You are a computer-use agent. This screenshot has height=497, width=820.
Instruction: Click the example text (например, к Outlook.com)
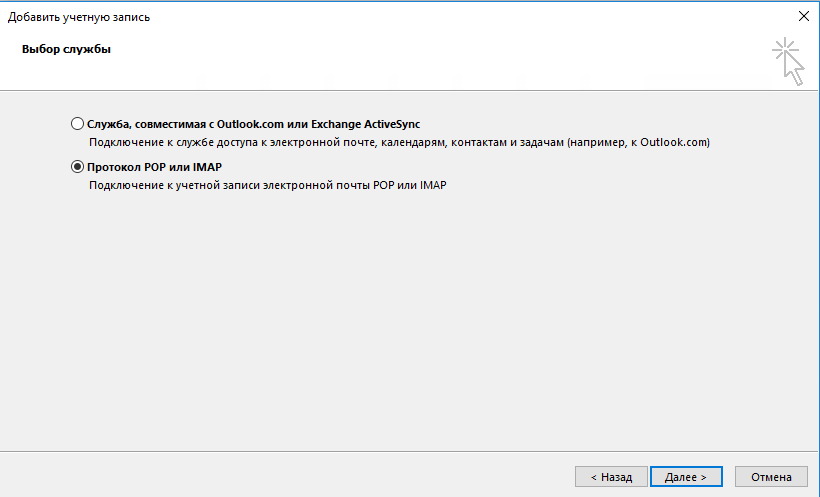tap(638, 143)
